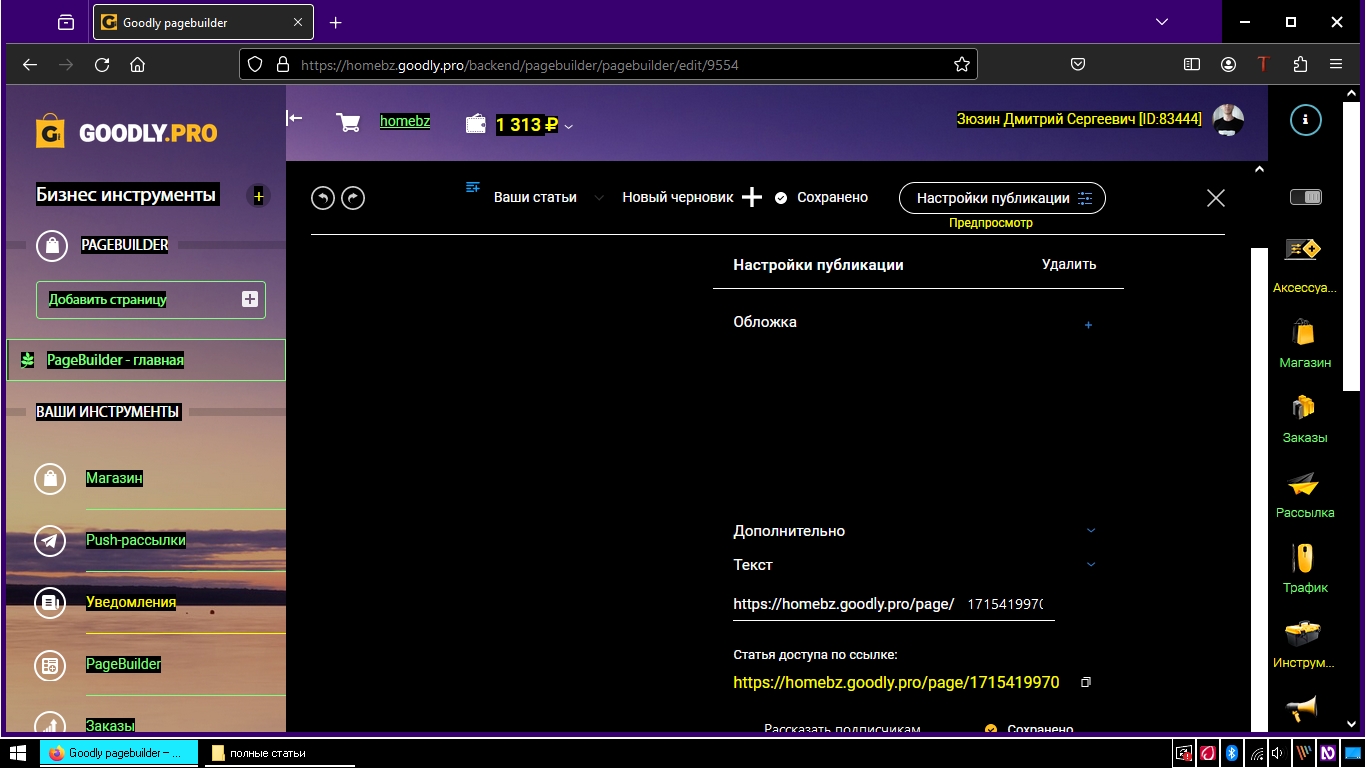Open Рассылка shortcut in the right panel
This screenshot has width=1366, height=768.
[1305, 493]
